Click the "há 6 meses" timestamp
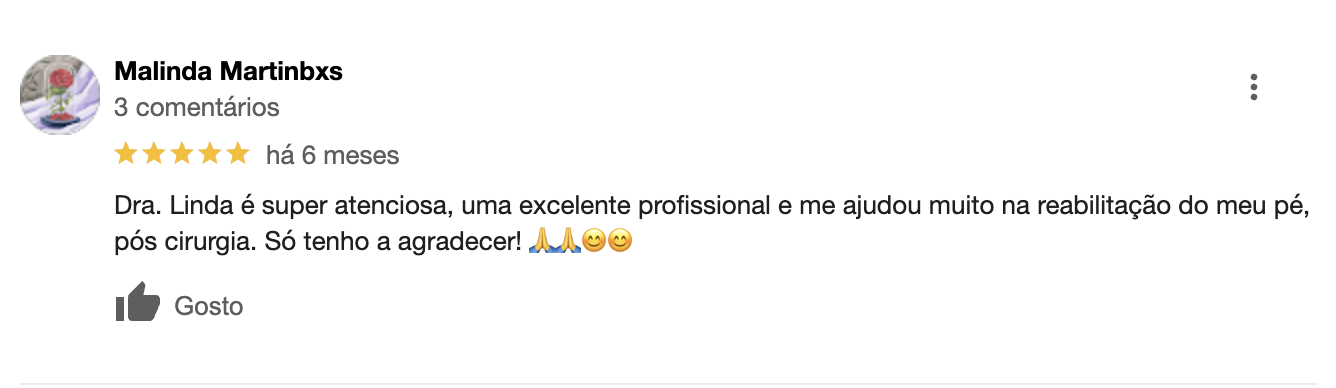 pyautogui.click(x=333, y=155)
